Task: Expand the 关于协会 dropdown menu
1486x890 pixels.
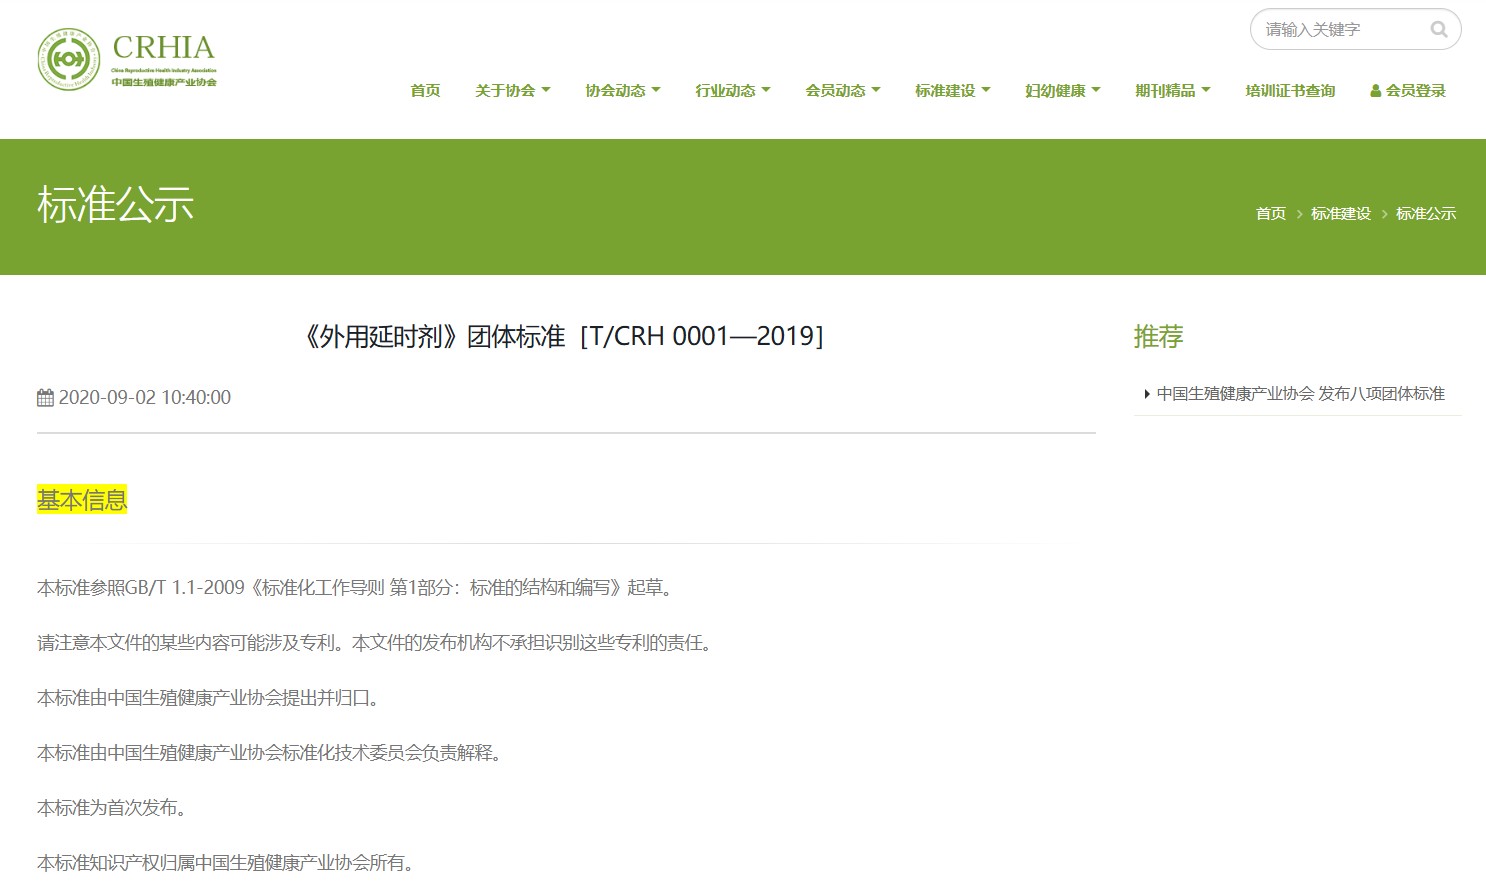Action: click(512, 91)
